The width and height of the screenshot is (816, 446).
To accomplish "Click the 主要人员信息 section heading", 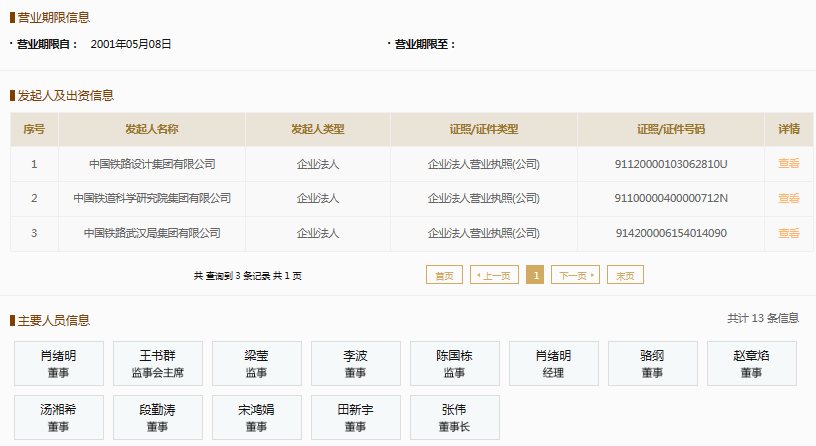I will point(54,321).
